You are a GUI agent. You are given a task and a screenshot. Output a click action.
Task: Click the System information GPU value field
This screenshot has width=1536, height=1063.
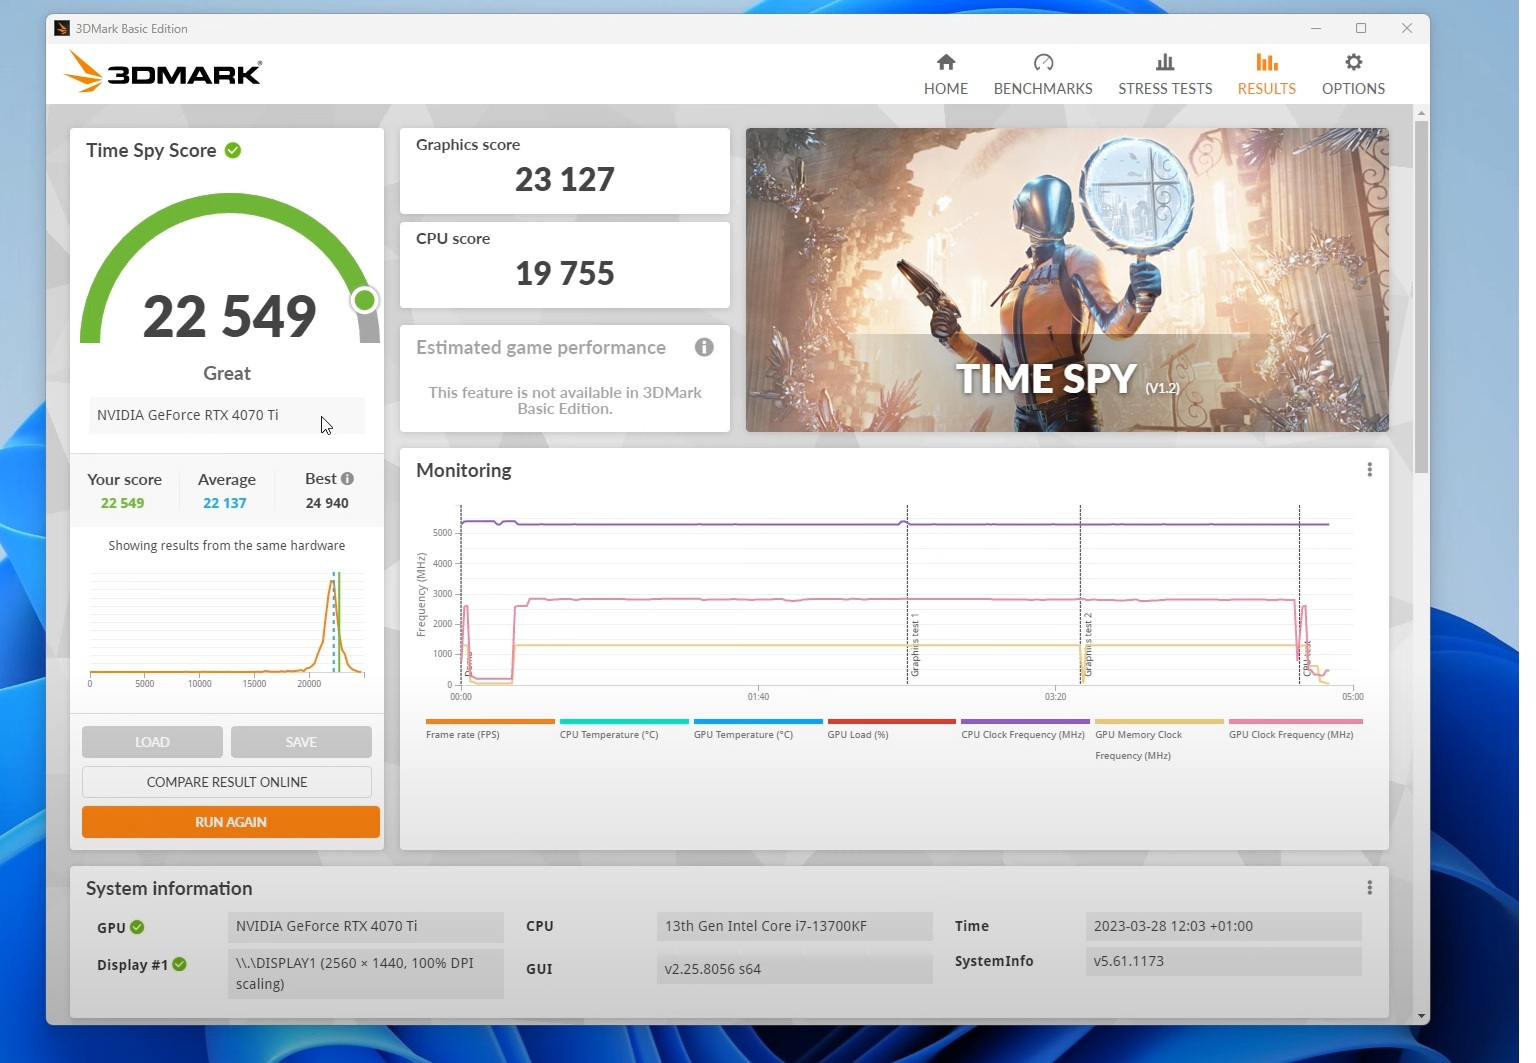tap(366, 926)
